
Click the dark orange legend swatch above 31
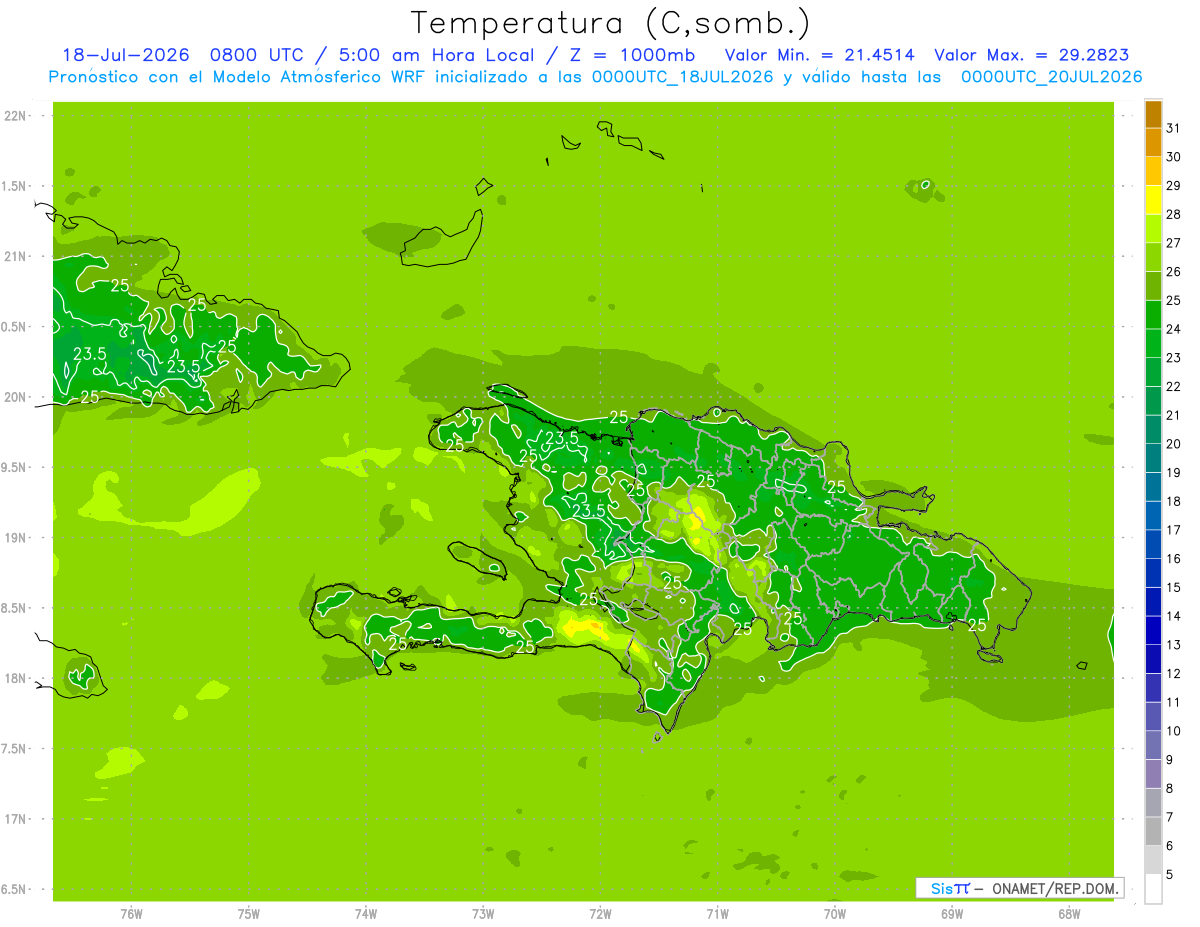(1153, 114)
